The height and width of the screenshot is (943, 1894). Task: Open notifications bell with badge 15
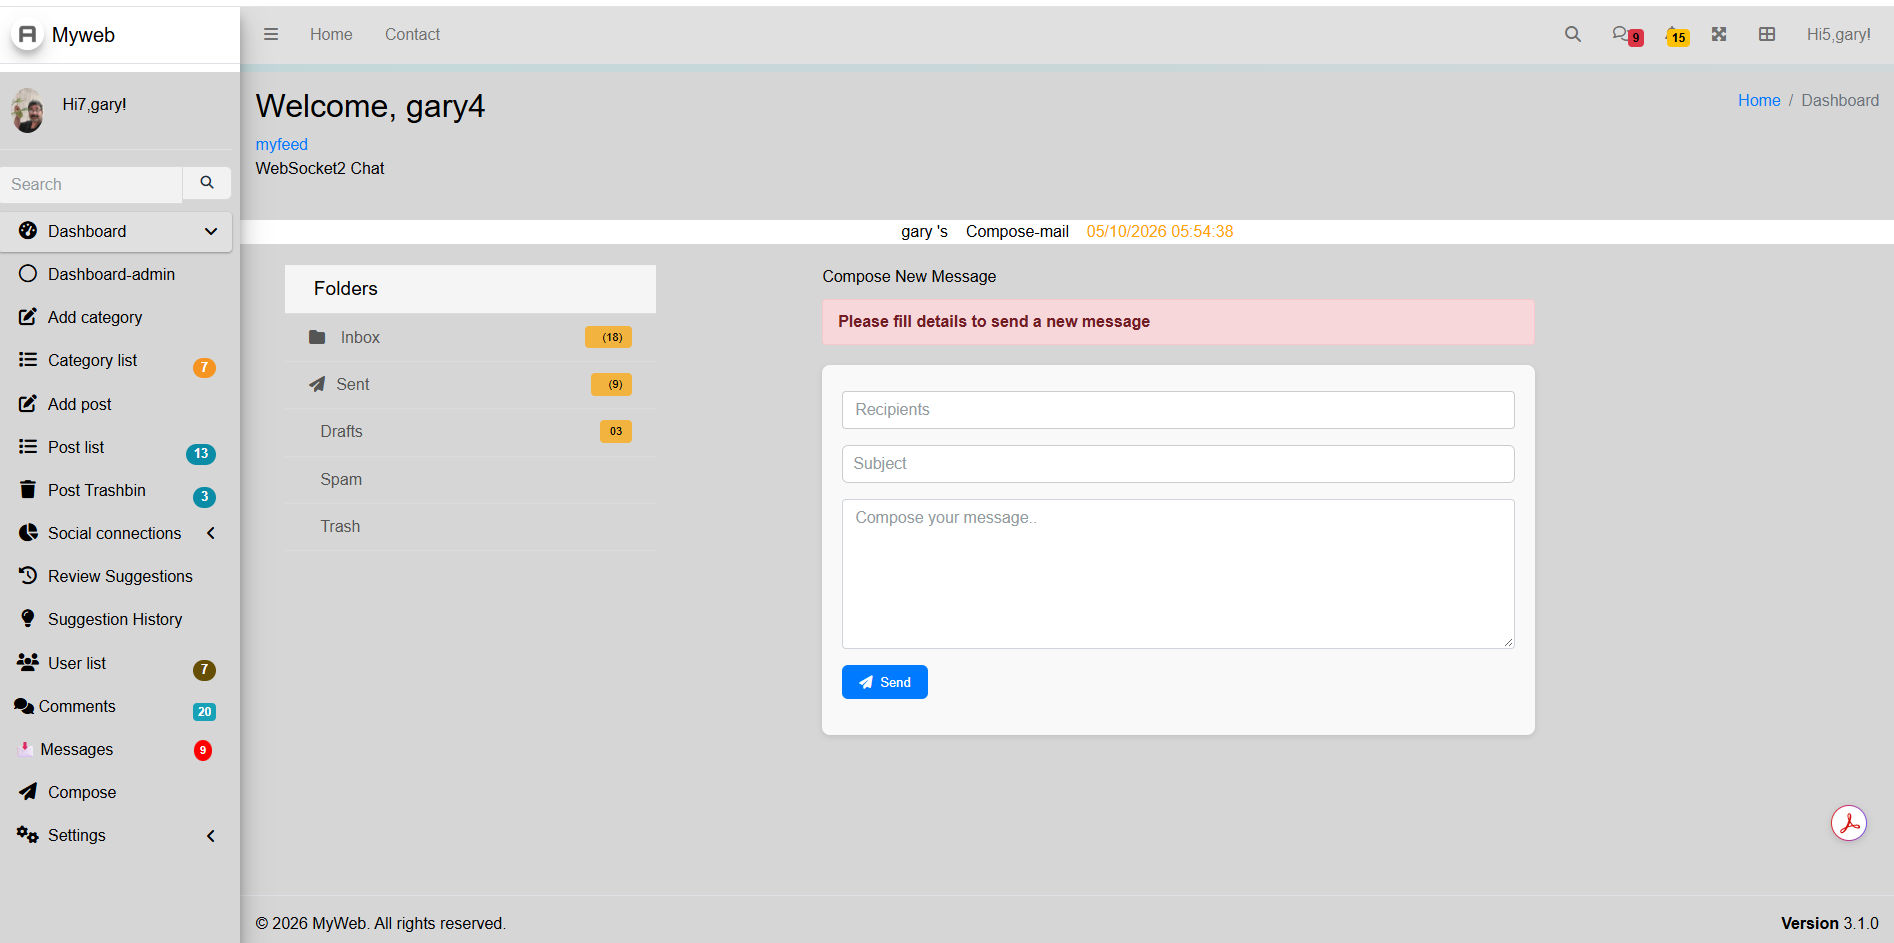tap(1677, 36)
